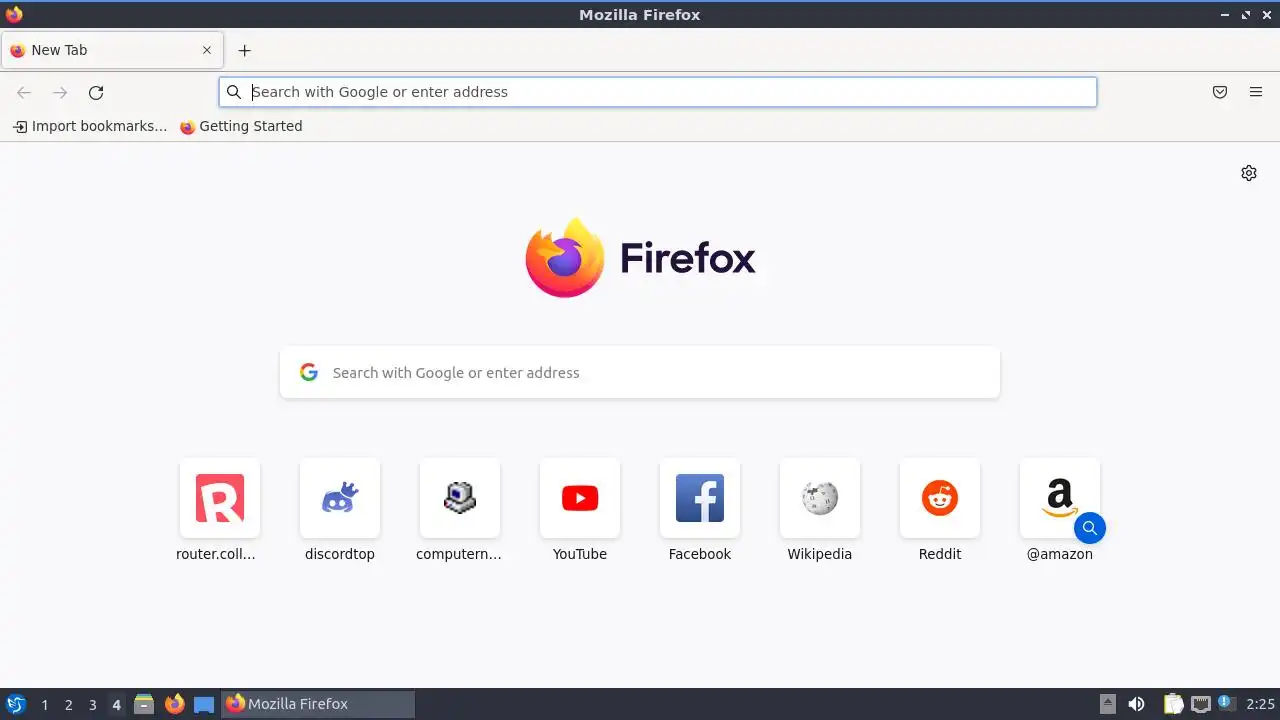Click the page search box with Google logo
The height and width of the screenshot is (720, 1280).
(x=640, y=372)
